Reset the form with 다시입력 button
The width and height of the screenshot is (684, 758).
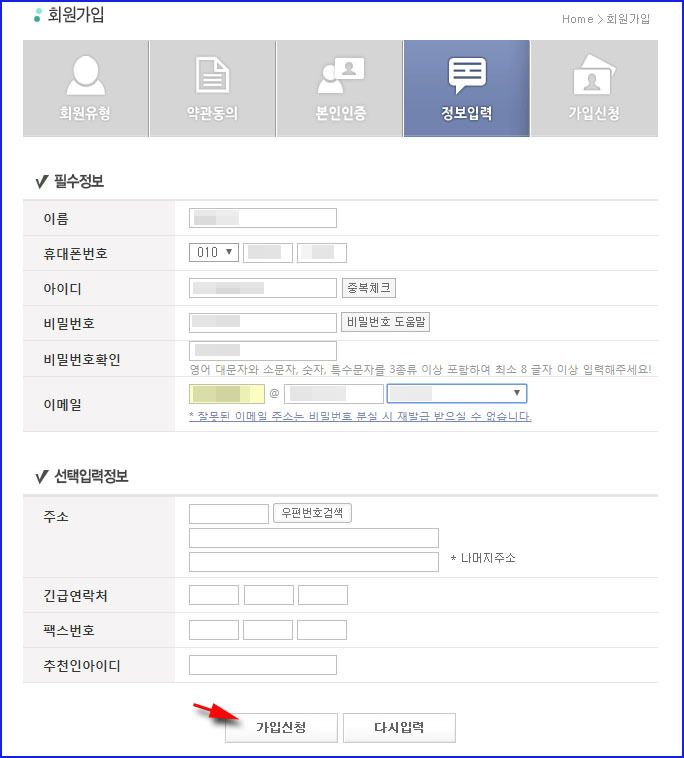399,728
